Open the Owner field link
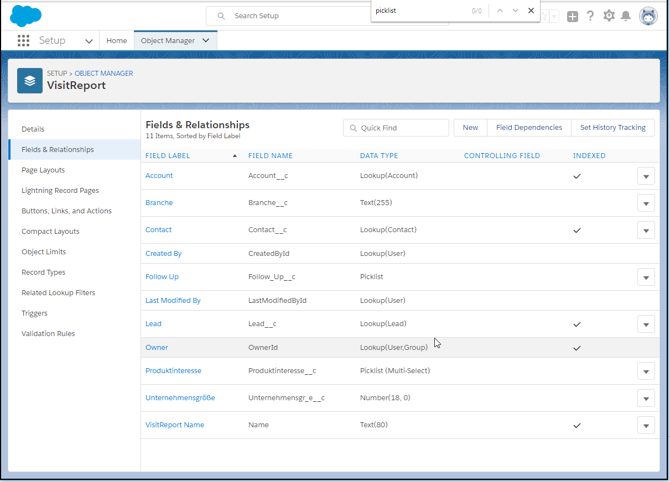 [x=156, y=348]
